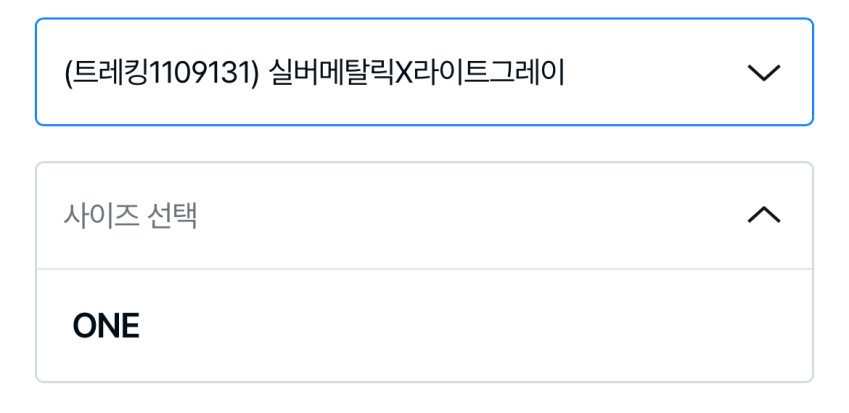
Task: Click the 트레킹1109131 product color field
Action: click(424, 73)
